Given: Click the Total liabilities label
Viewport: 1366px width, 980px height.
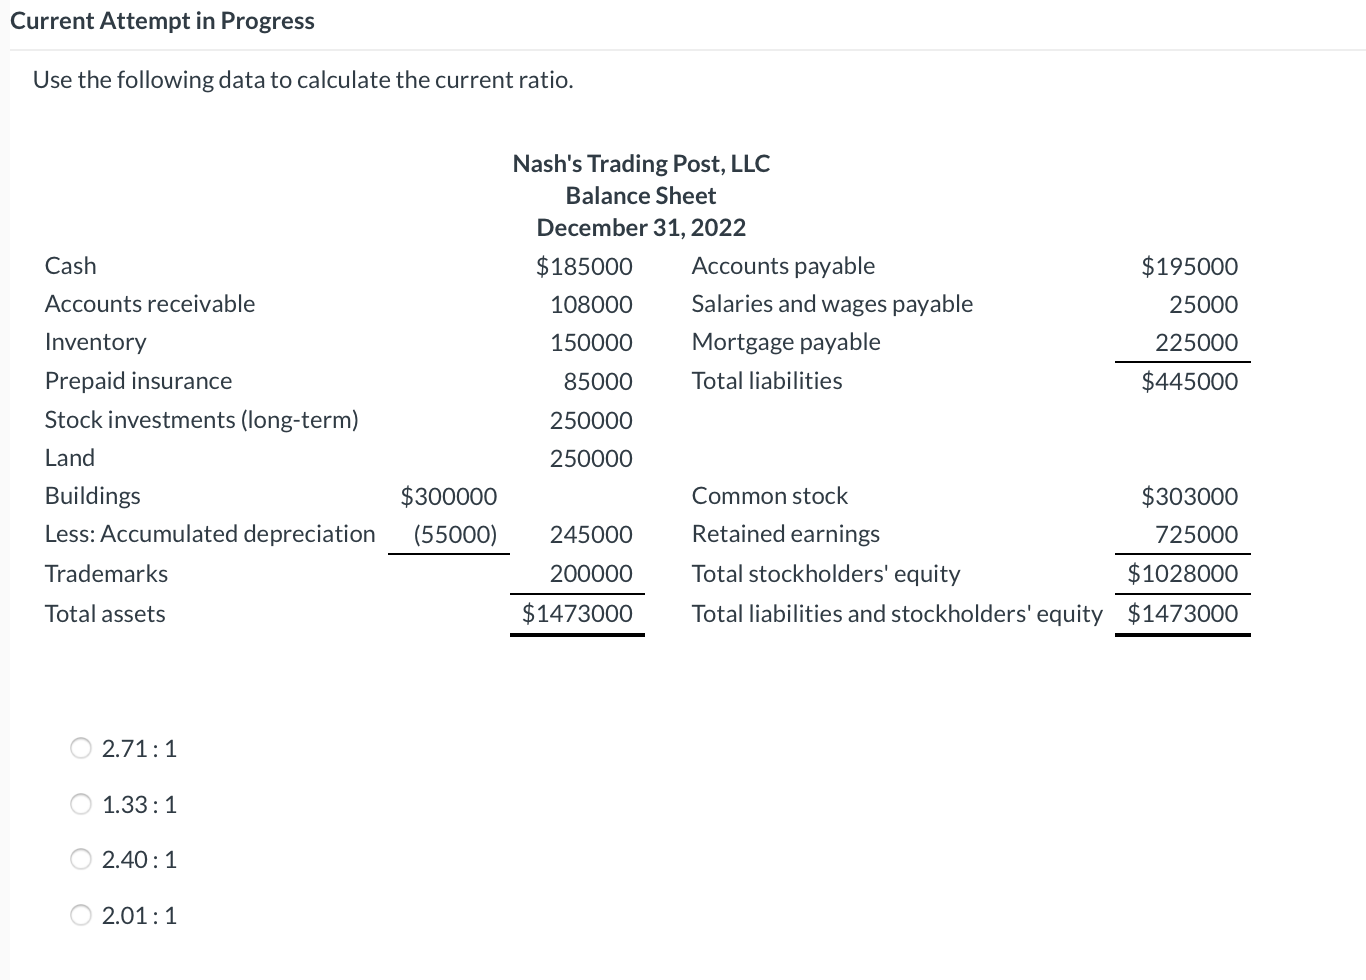Looking at the screenshot, I should coord(766,380).
